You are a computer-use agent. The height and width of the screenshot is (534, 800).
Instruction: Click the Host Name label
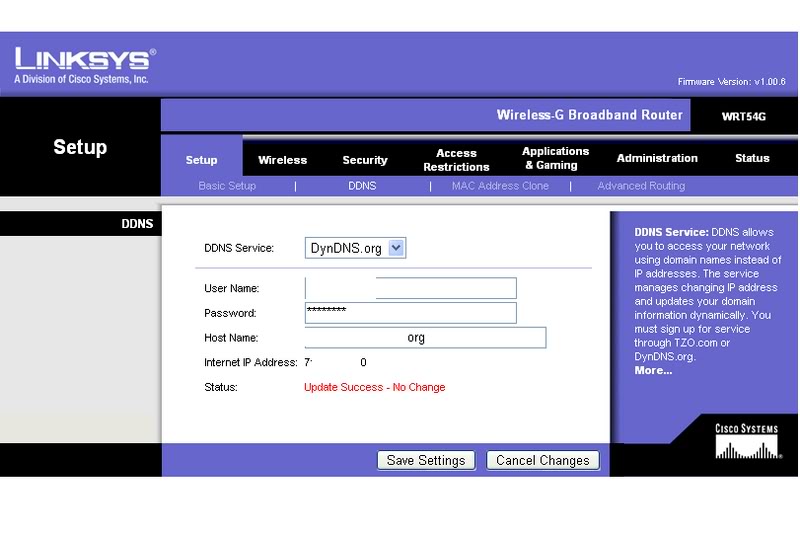pyautogui.click(x=231, y=338)
